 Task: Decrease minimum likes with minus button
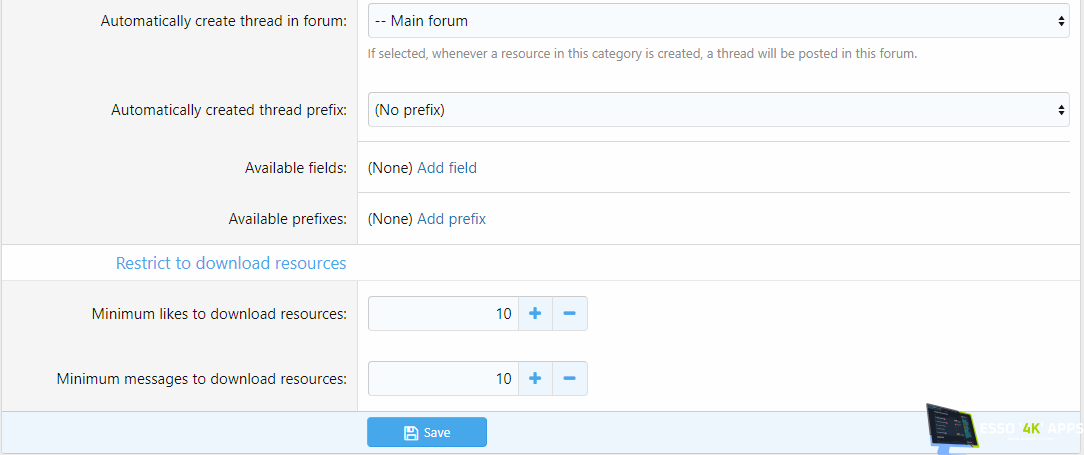coord(570,314)
